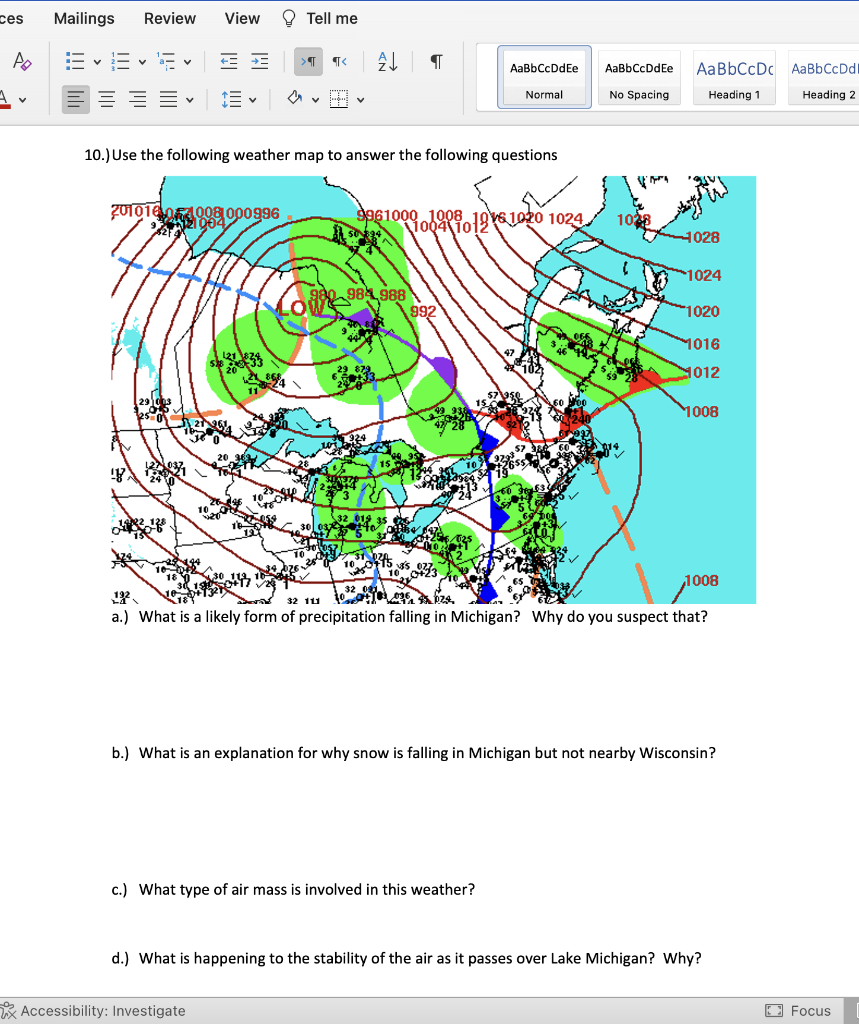Align text right
This screenshot has width=859, height=1024.
tap(137, 100)
